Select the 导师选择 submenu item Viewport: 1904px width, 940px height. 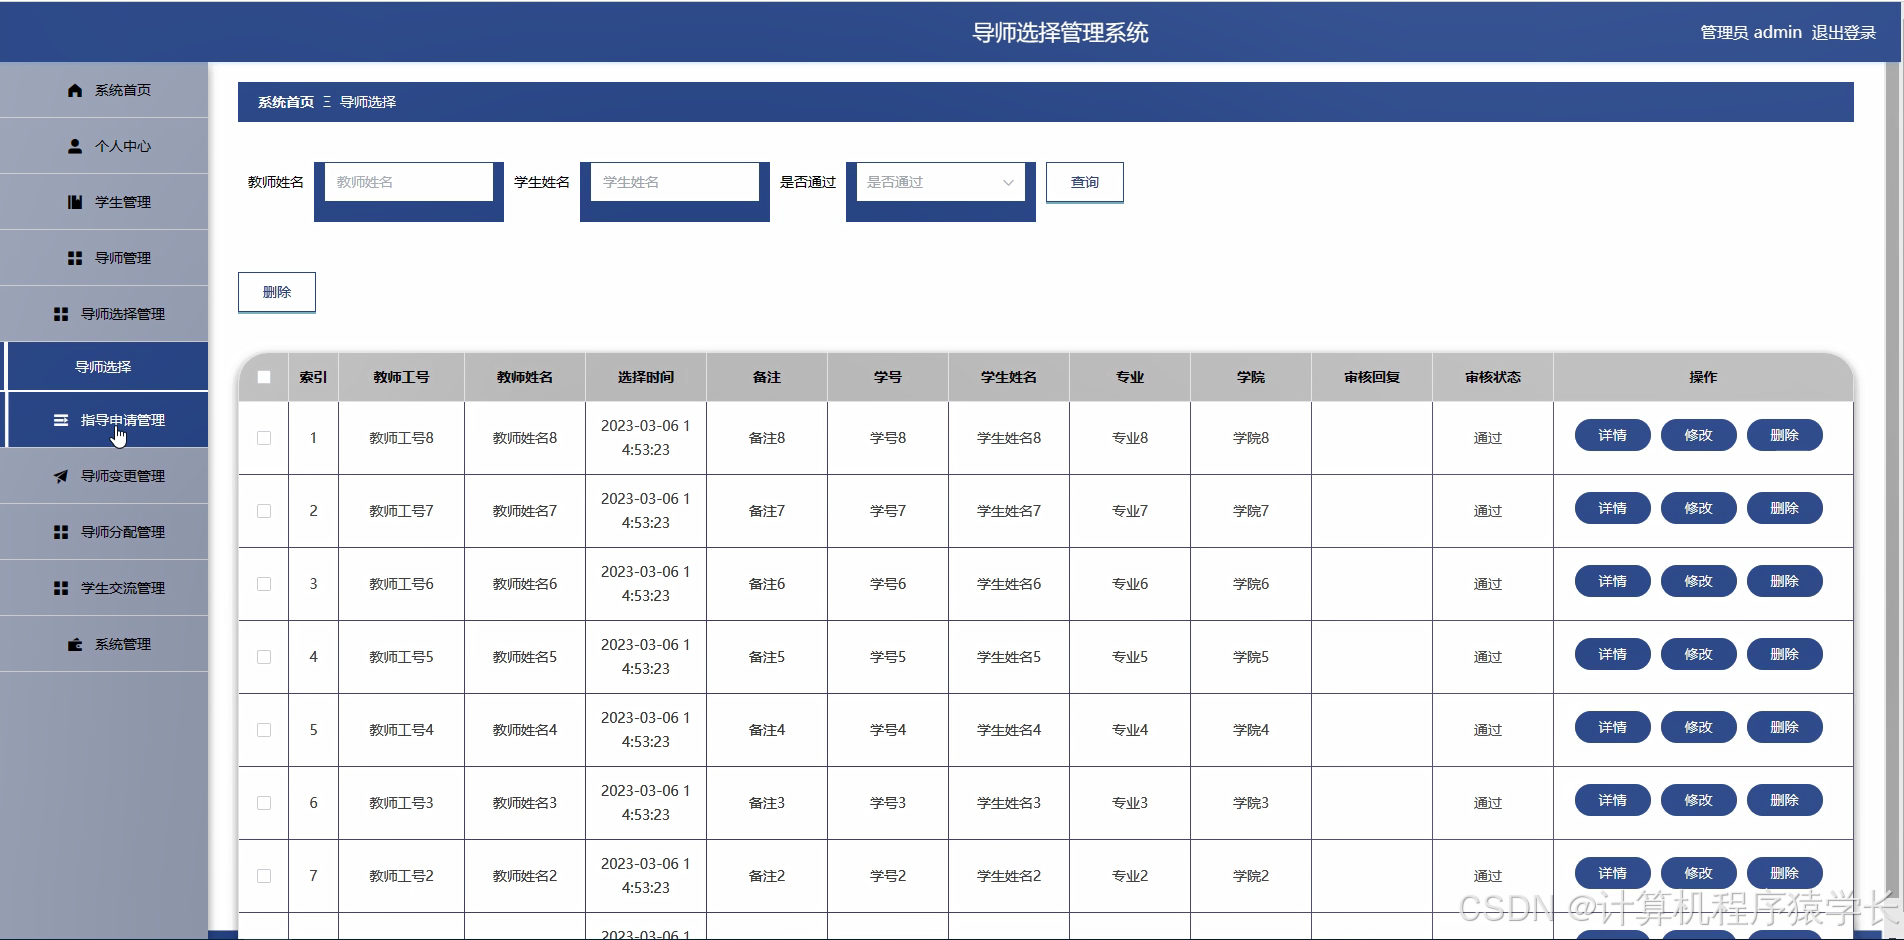[x=106, y=367]
